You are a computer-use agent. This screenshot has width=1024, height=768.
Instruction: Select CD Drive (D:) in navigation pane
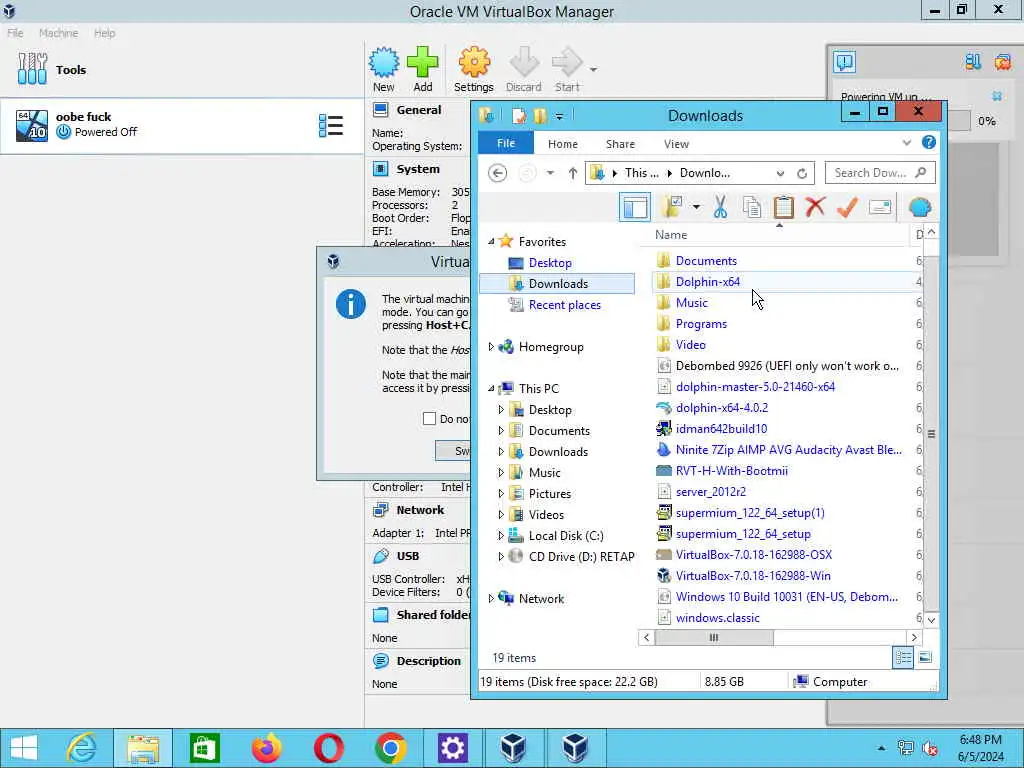pyautogui.click(x=581, y=556)
